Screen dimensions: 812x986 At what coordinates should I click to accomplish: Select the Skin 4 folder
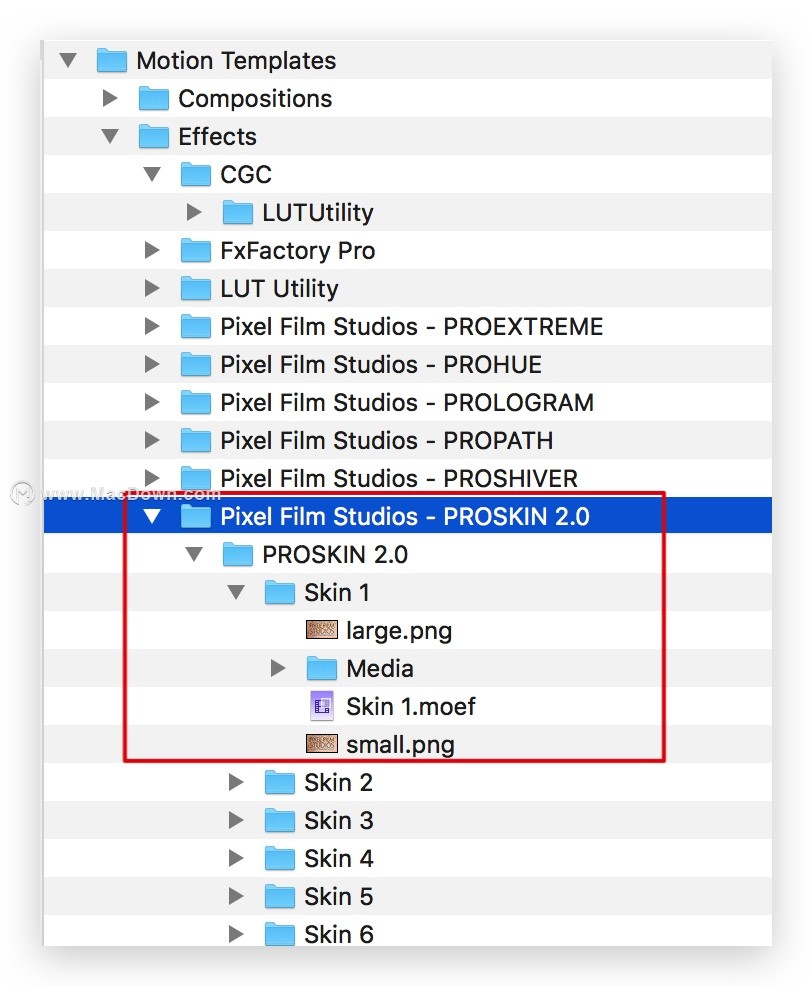click(338, 858)
